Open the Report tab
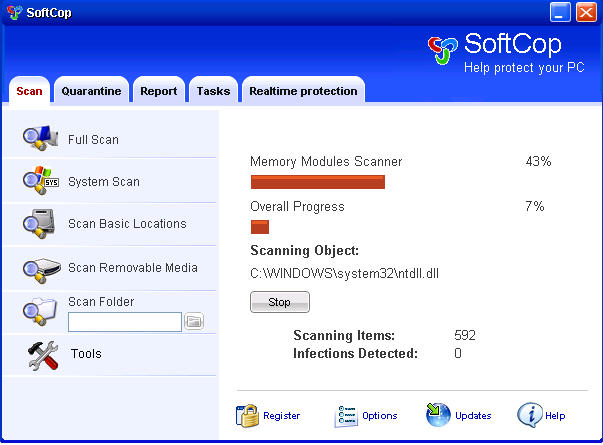Screen dimensions: 603x445 click(x=159, y=91)
